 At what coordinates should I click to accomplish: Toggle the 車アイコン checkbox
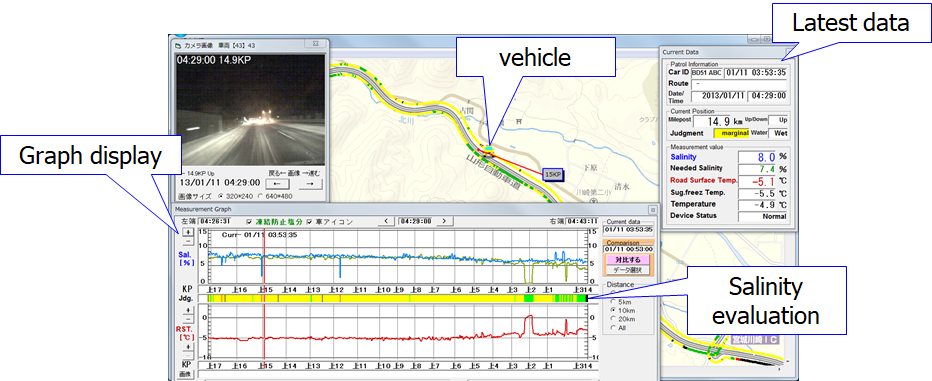(310, 222)
